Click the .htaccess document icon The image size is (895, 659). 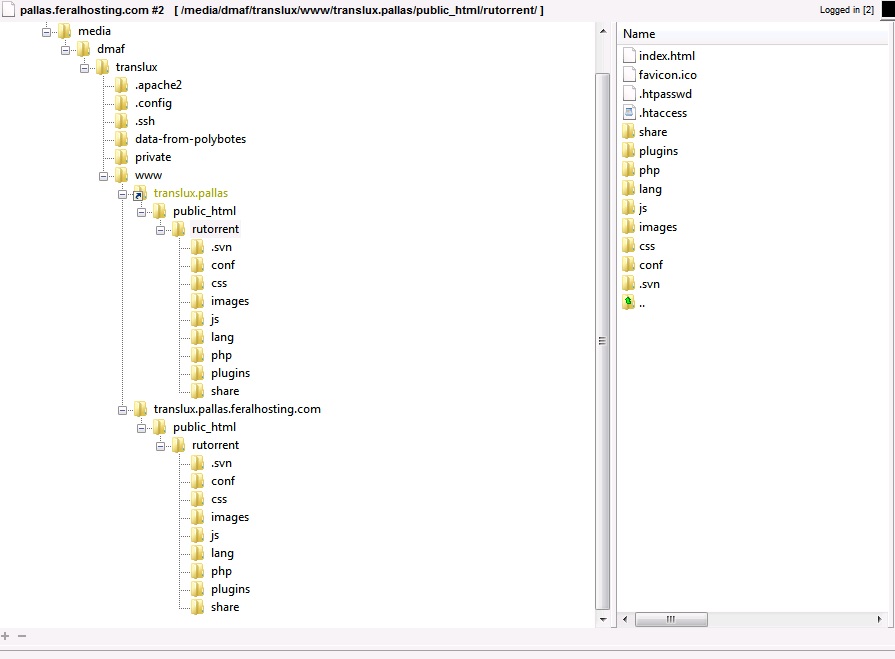(629, 112)
